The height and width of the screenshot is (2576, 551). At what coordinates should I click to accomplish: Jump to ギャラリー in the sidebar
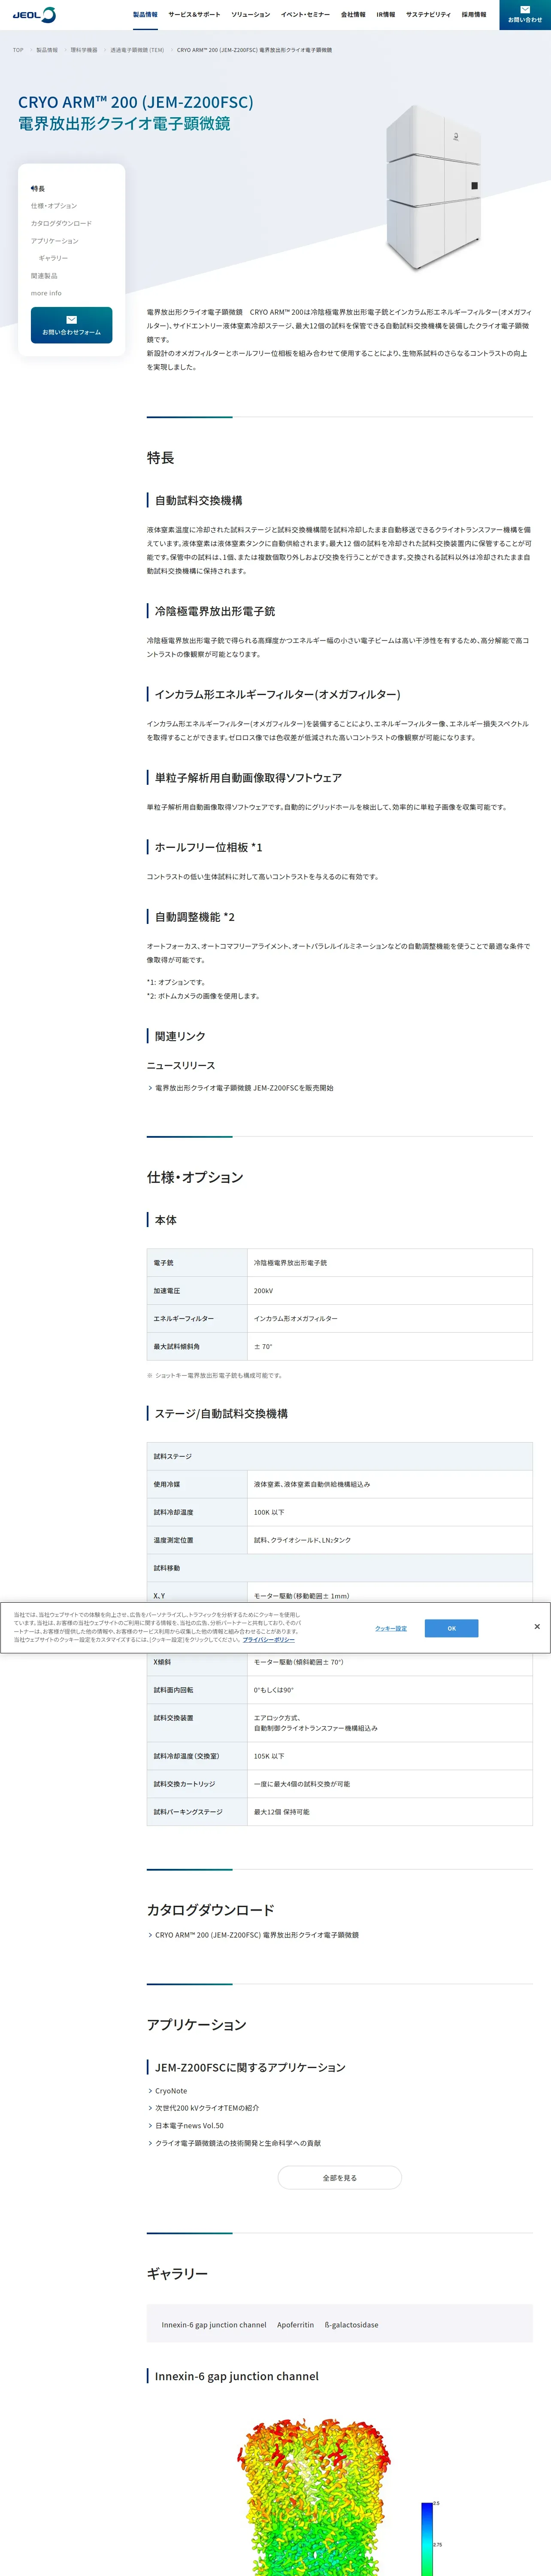click(53, 258)
